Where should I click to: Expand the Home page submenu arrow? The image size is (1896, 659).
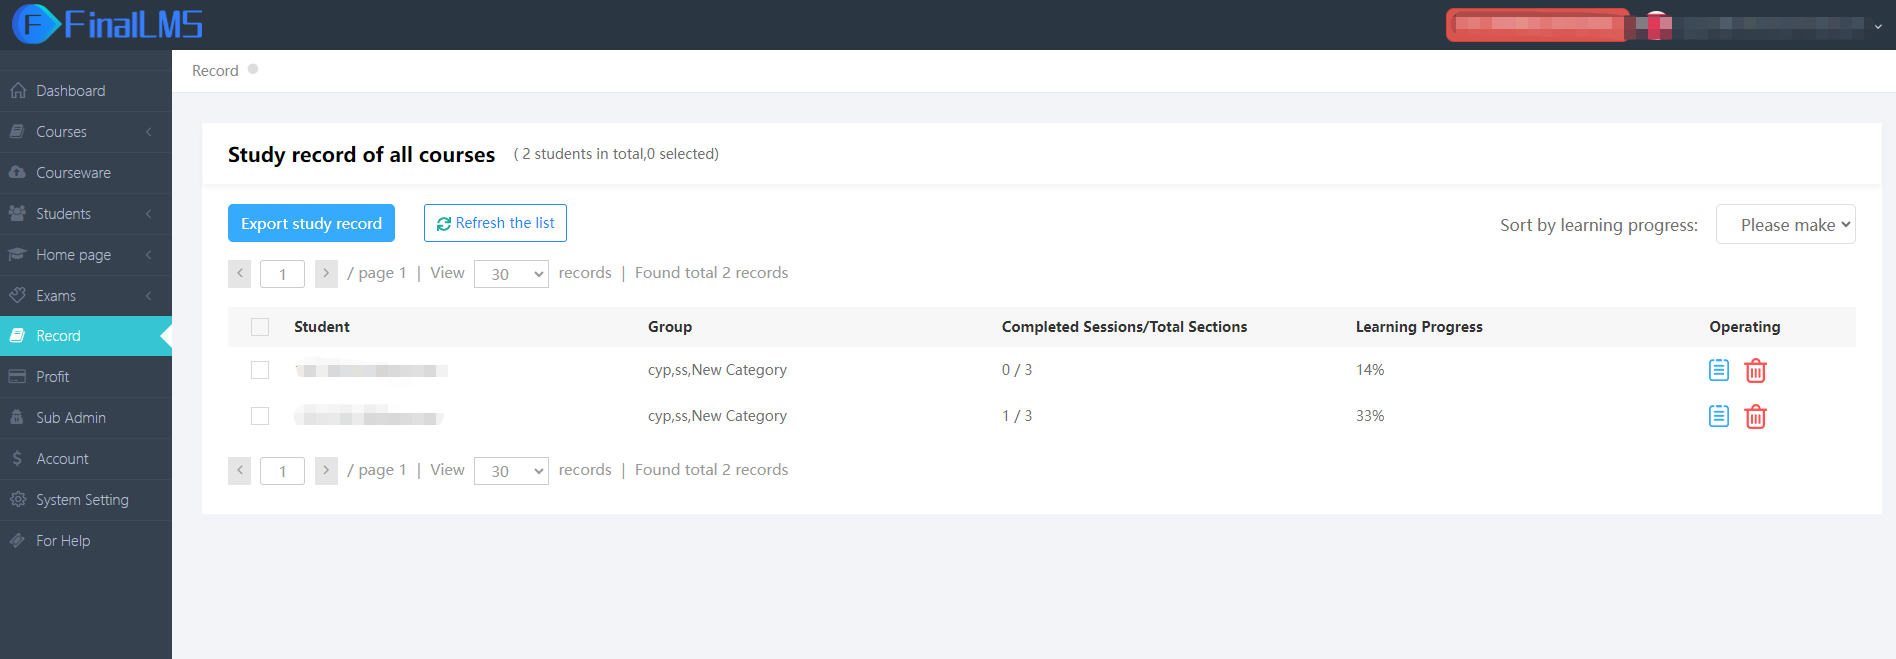(149, 255)
